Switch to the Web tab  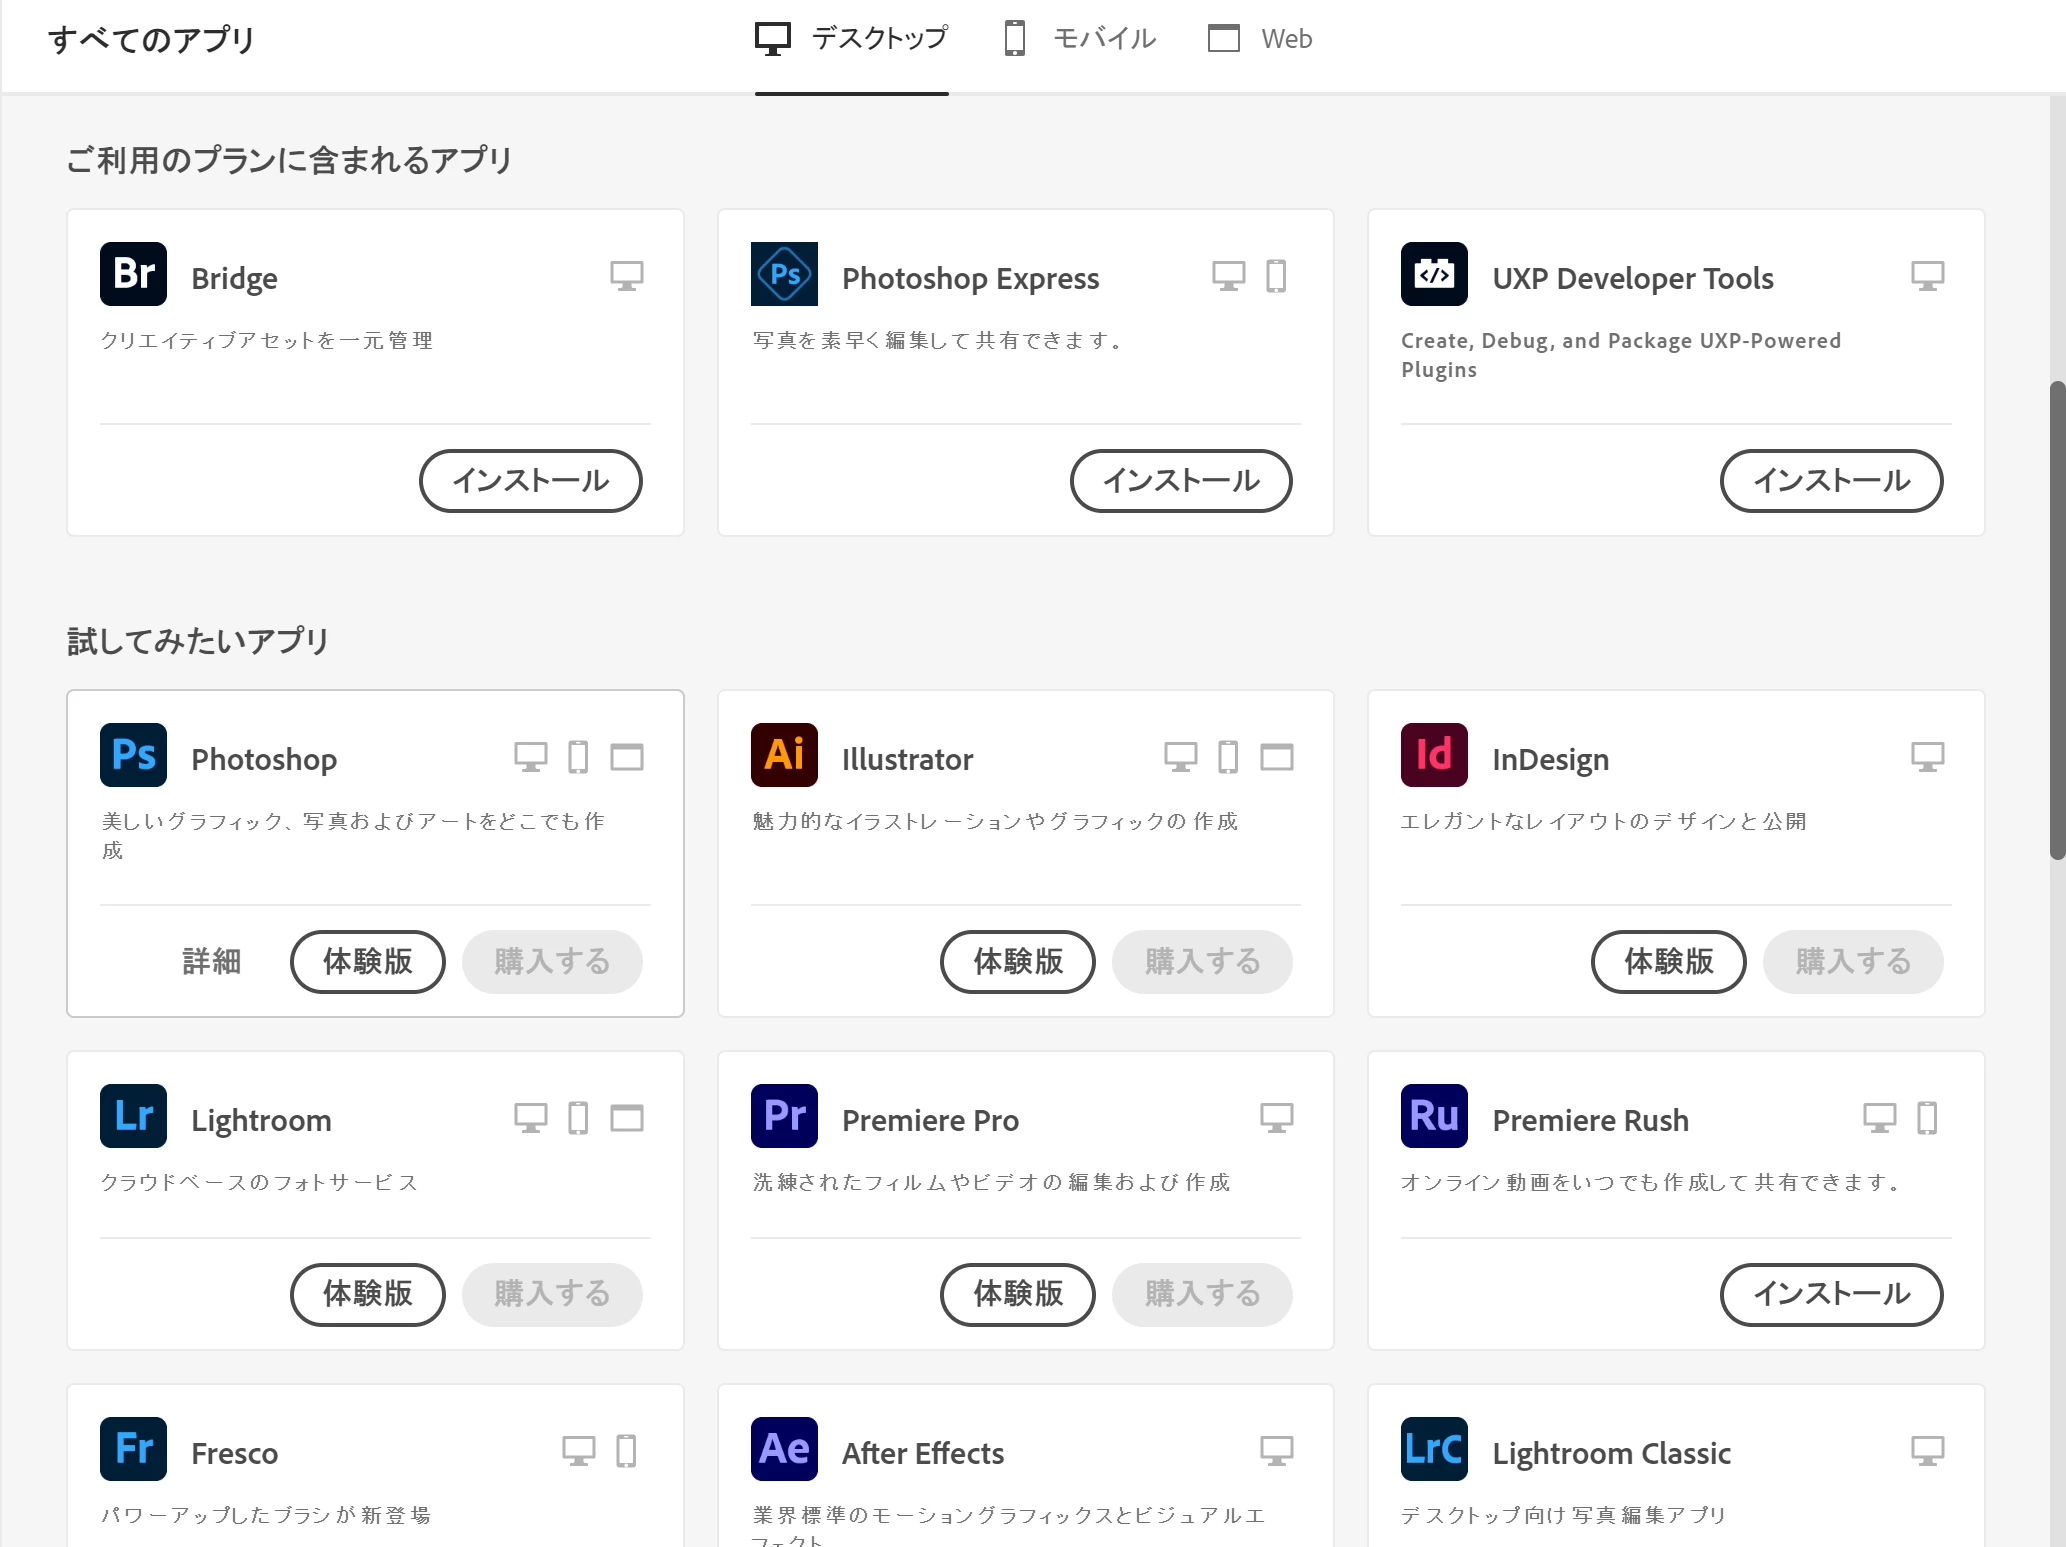point(1260,39)
